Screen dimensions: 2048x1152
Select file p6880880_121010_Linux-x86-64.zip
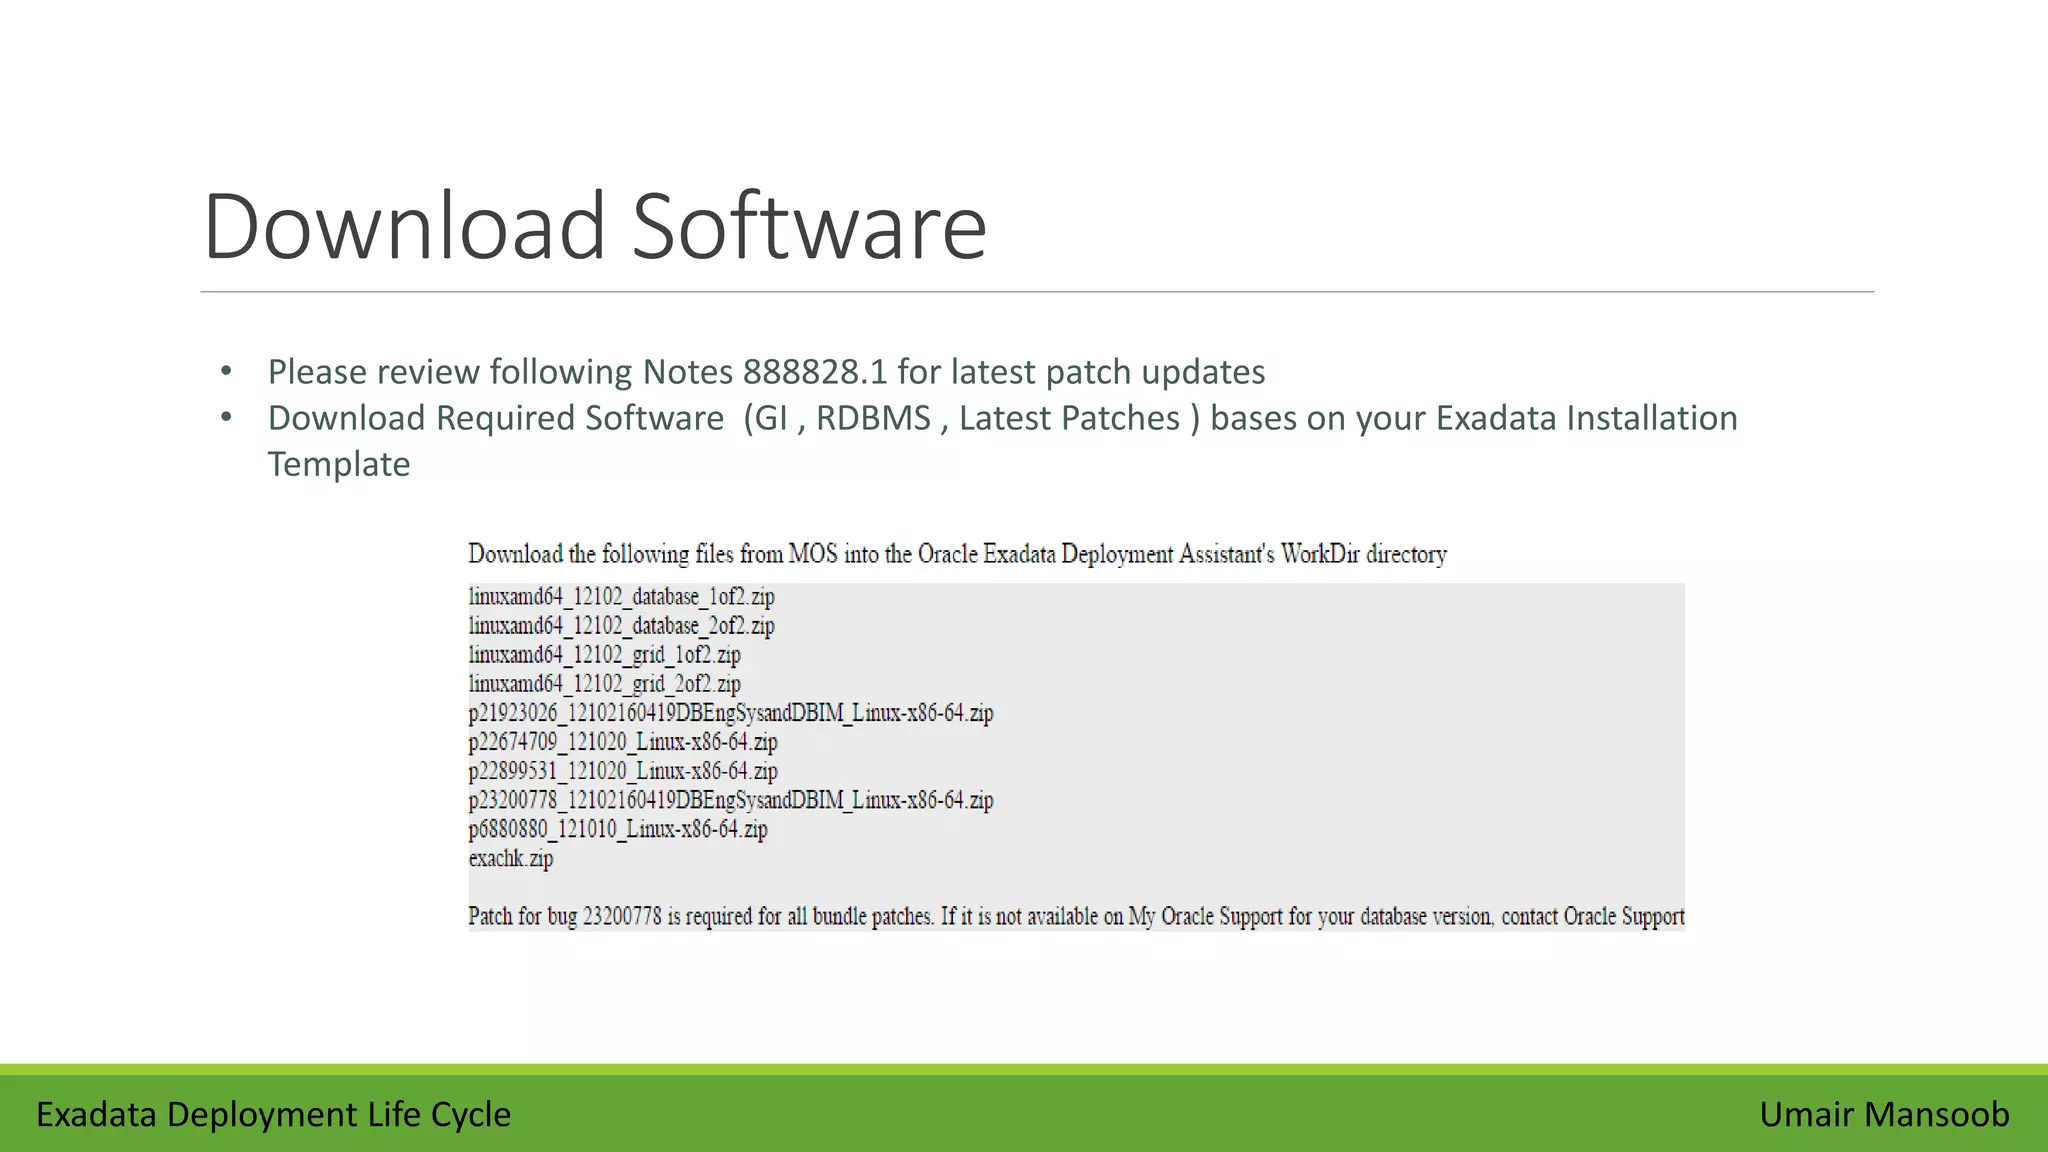point(617,829)
